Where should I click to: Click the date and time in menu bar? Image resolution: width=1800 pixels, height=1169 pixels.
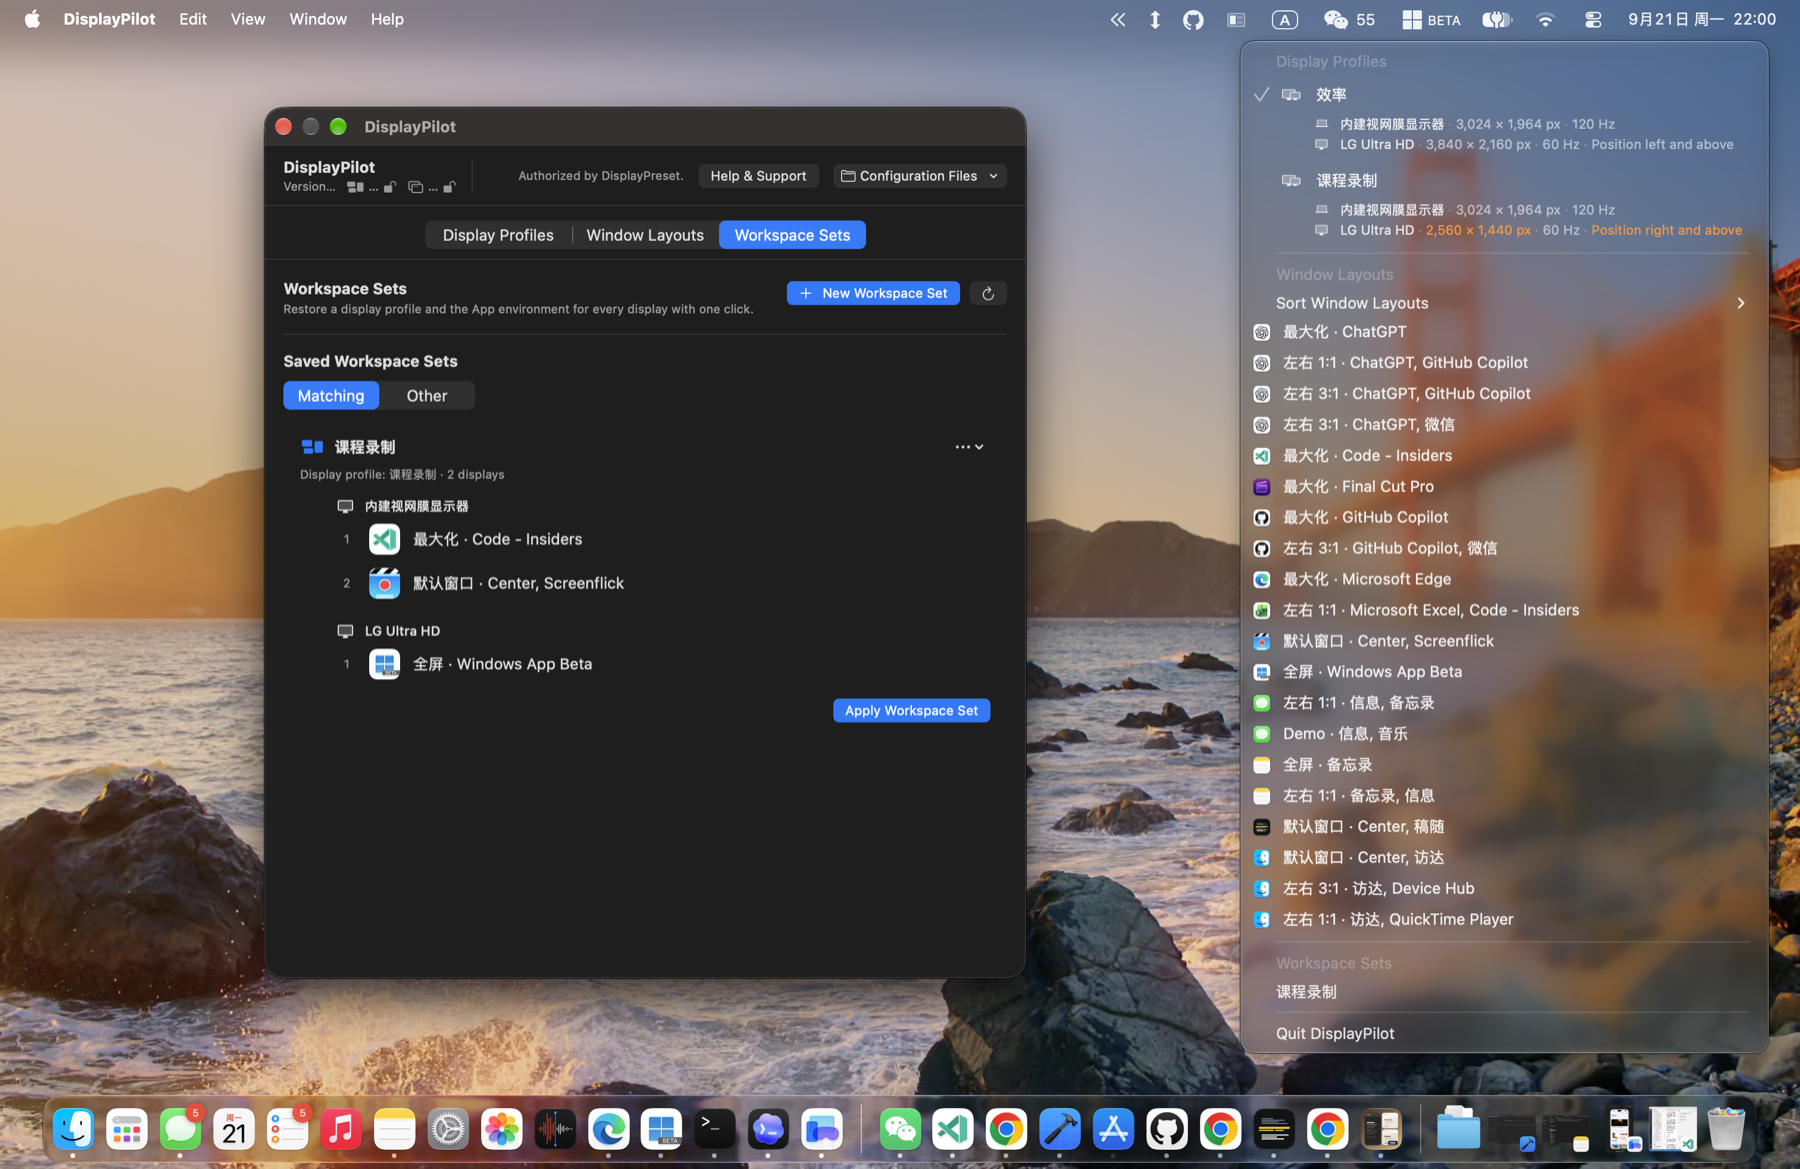tap(1702, 19)
